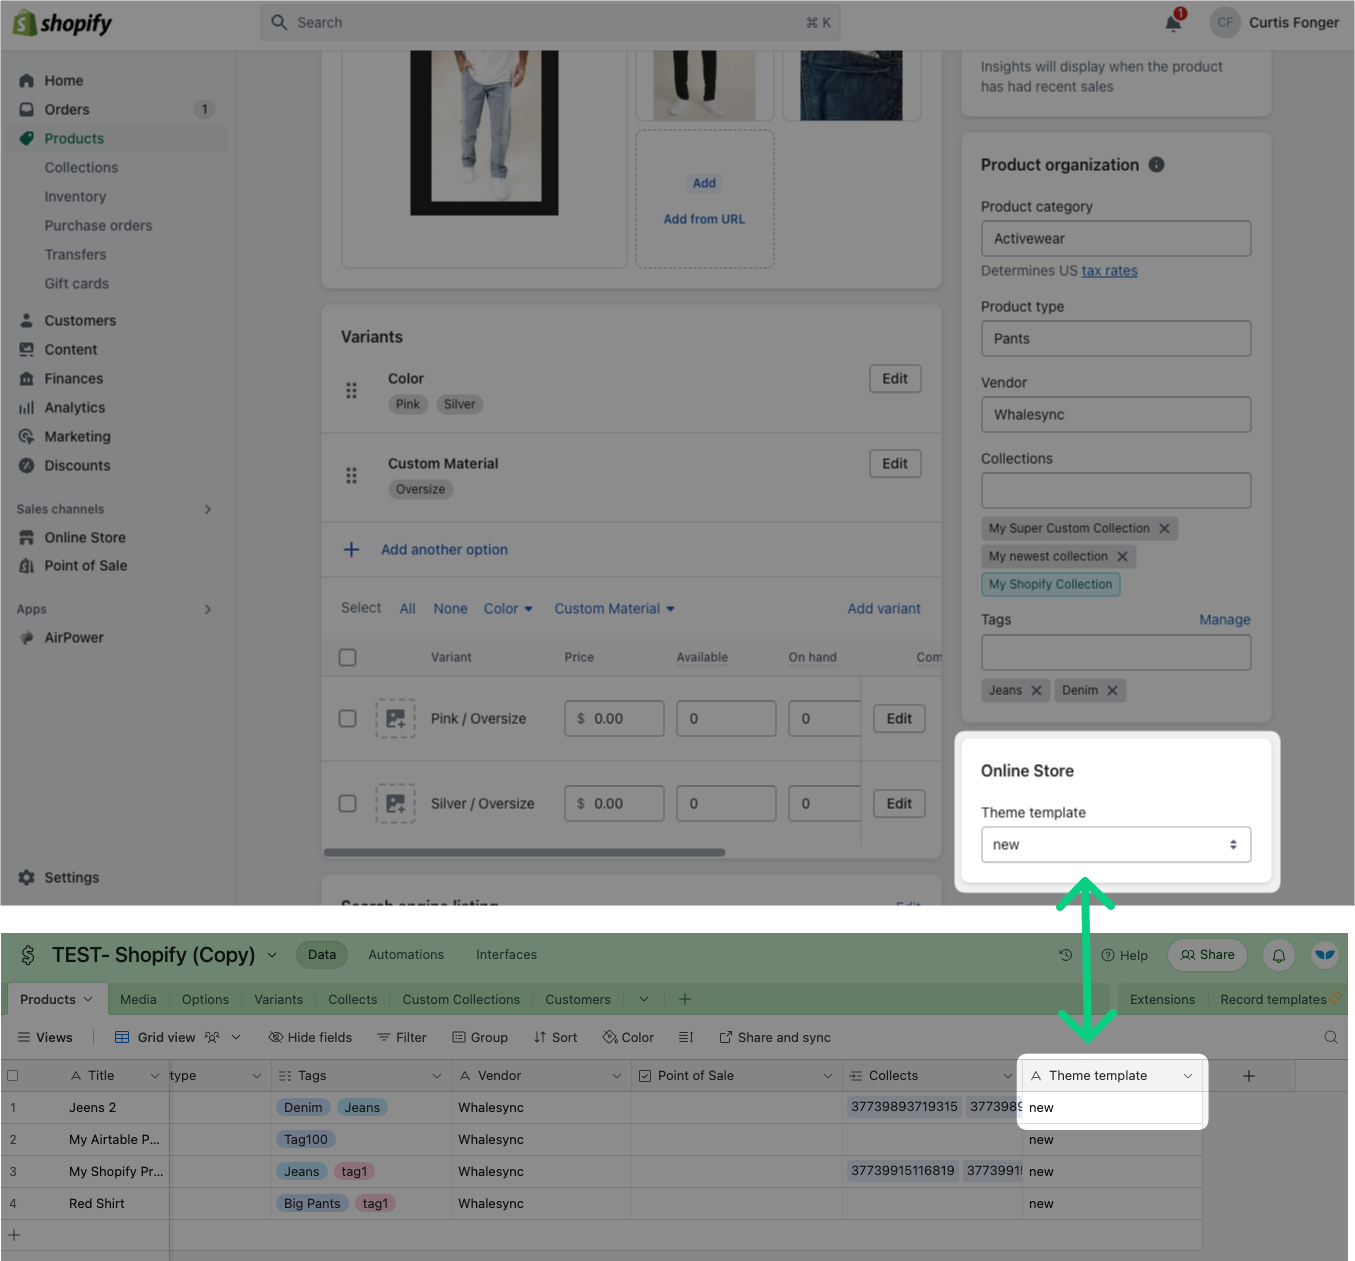Switch to the Variants table tab
This screenshot has height=1261, width=1355.
click(278, 999)
